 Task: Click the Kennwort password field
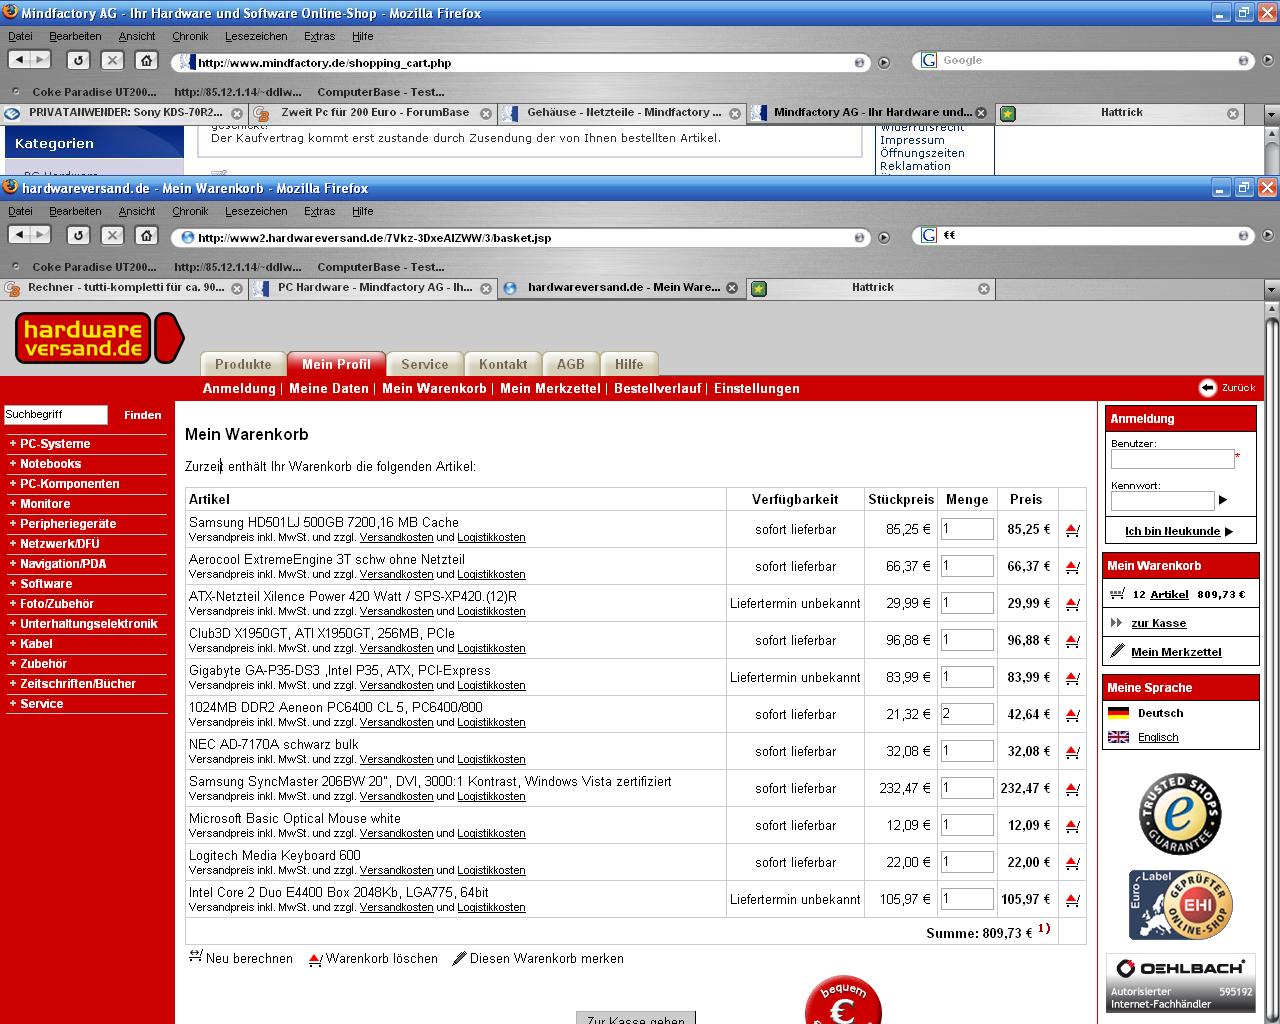[x=1162, y=500]
